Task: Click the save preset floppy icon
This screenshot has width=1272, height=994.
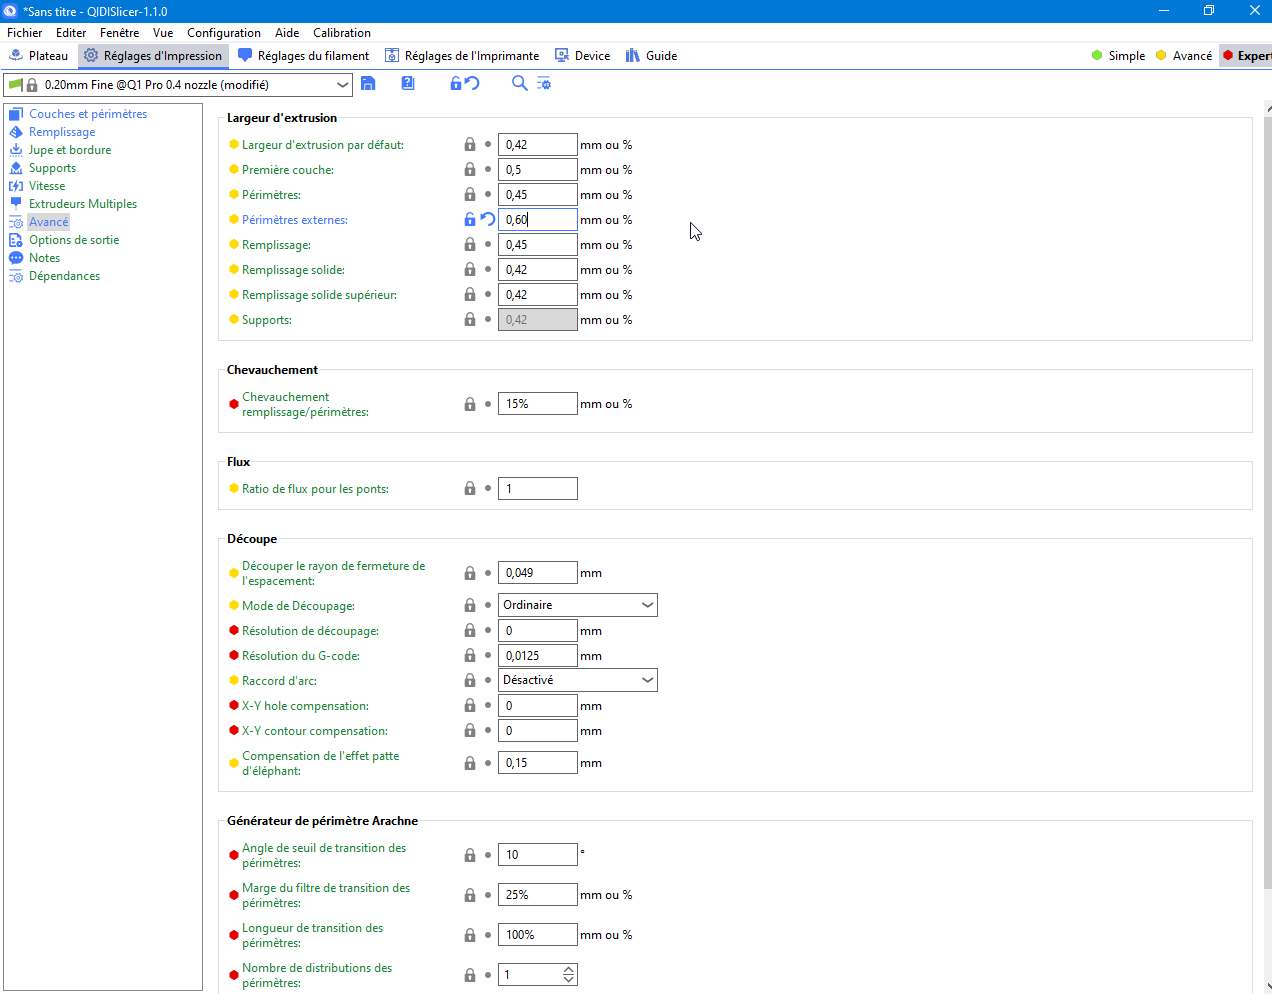Action: [x=368, y=84]
